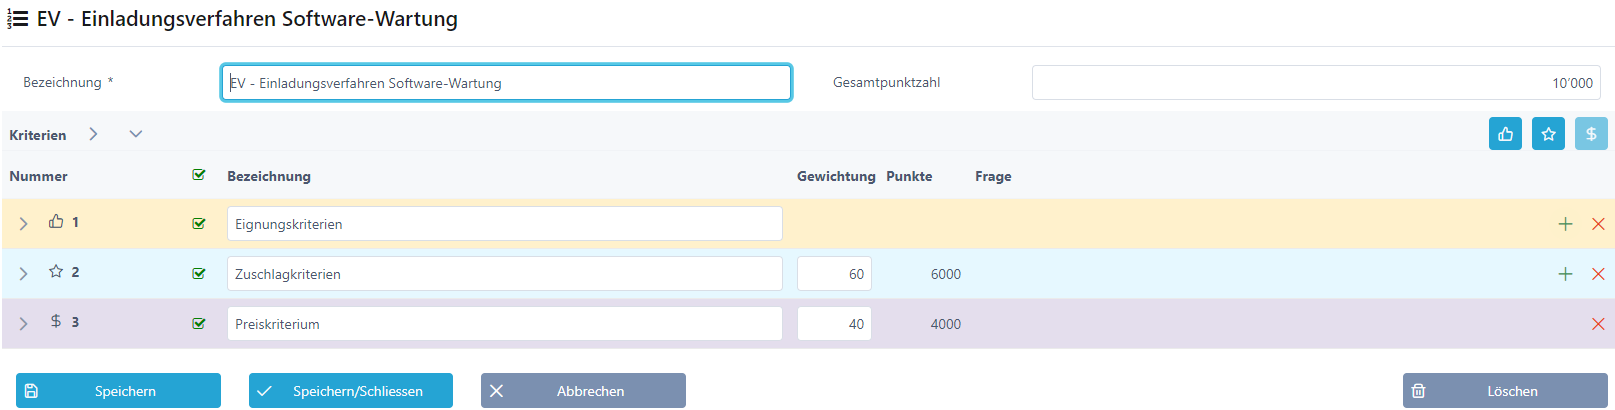Expand row 2 Zuschlagkriterien with its chevron
1615x410 pixels.
[x=23, y=274]
